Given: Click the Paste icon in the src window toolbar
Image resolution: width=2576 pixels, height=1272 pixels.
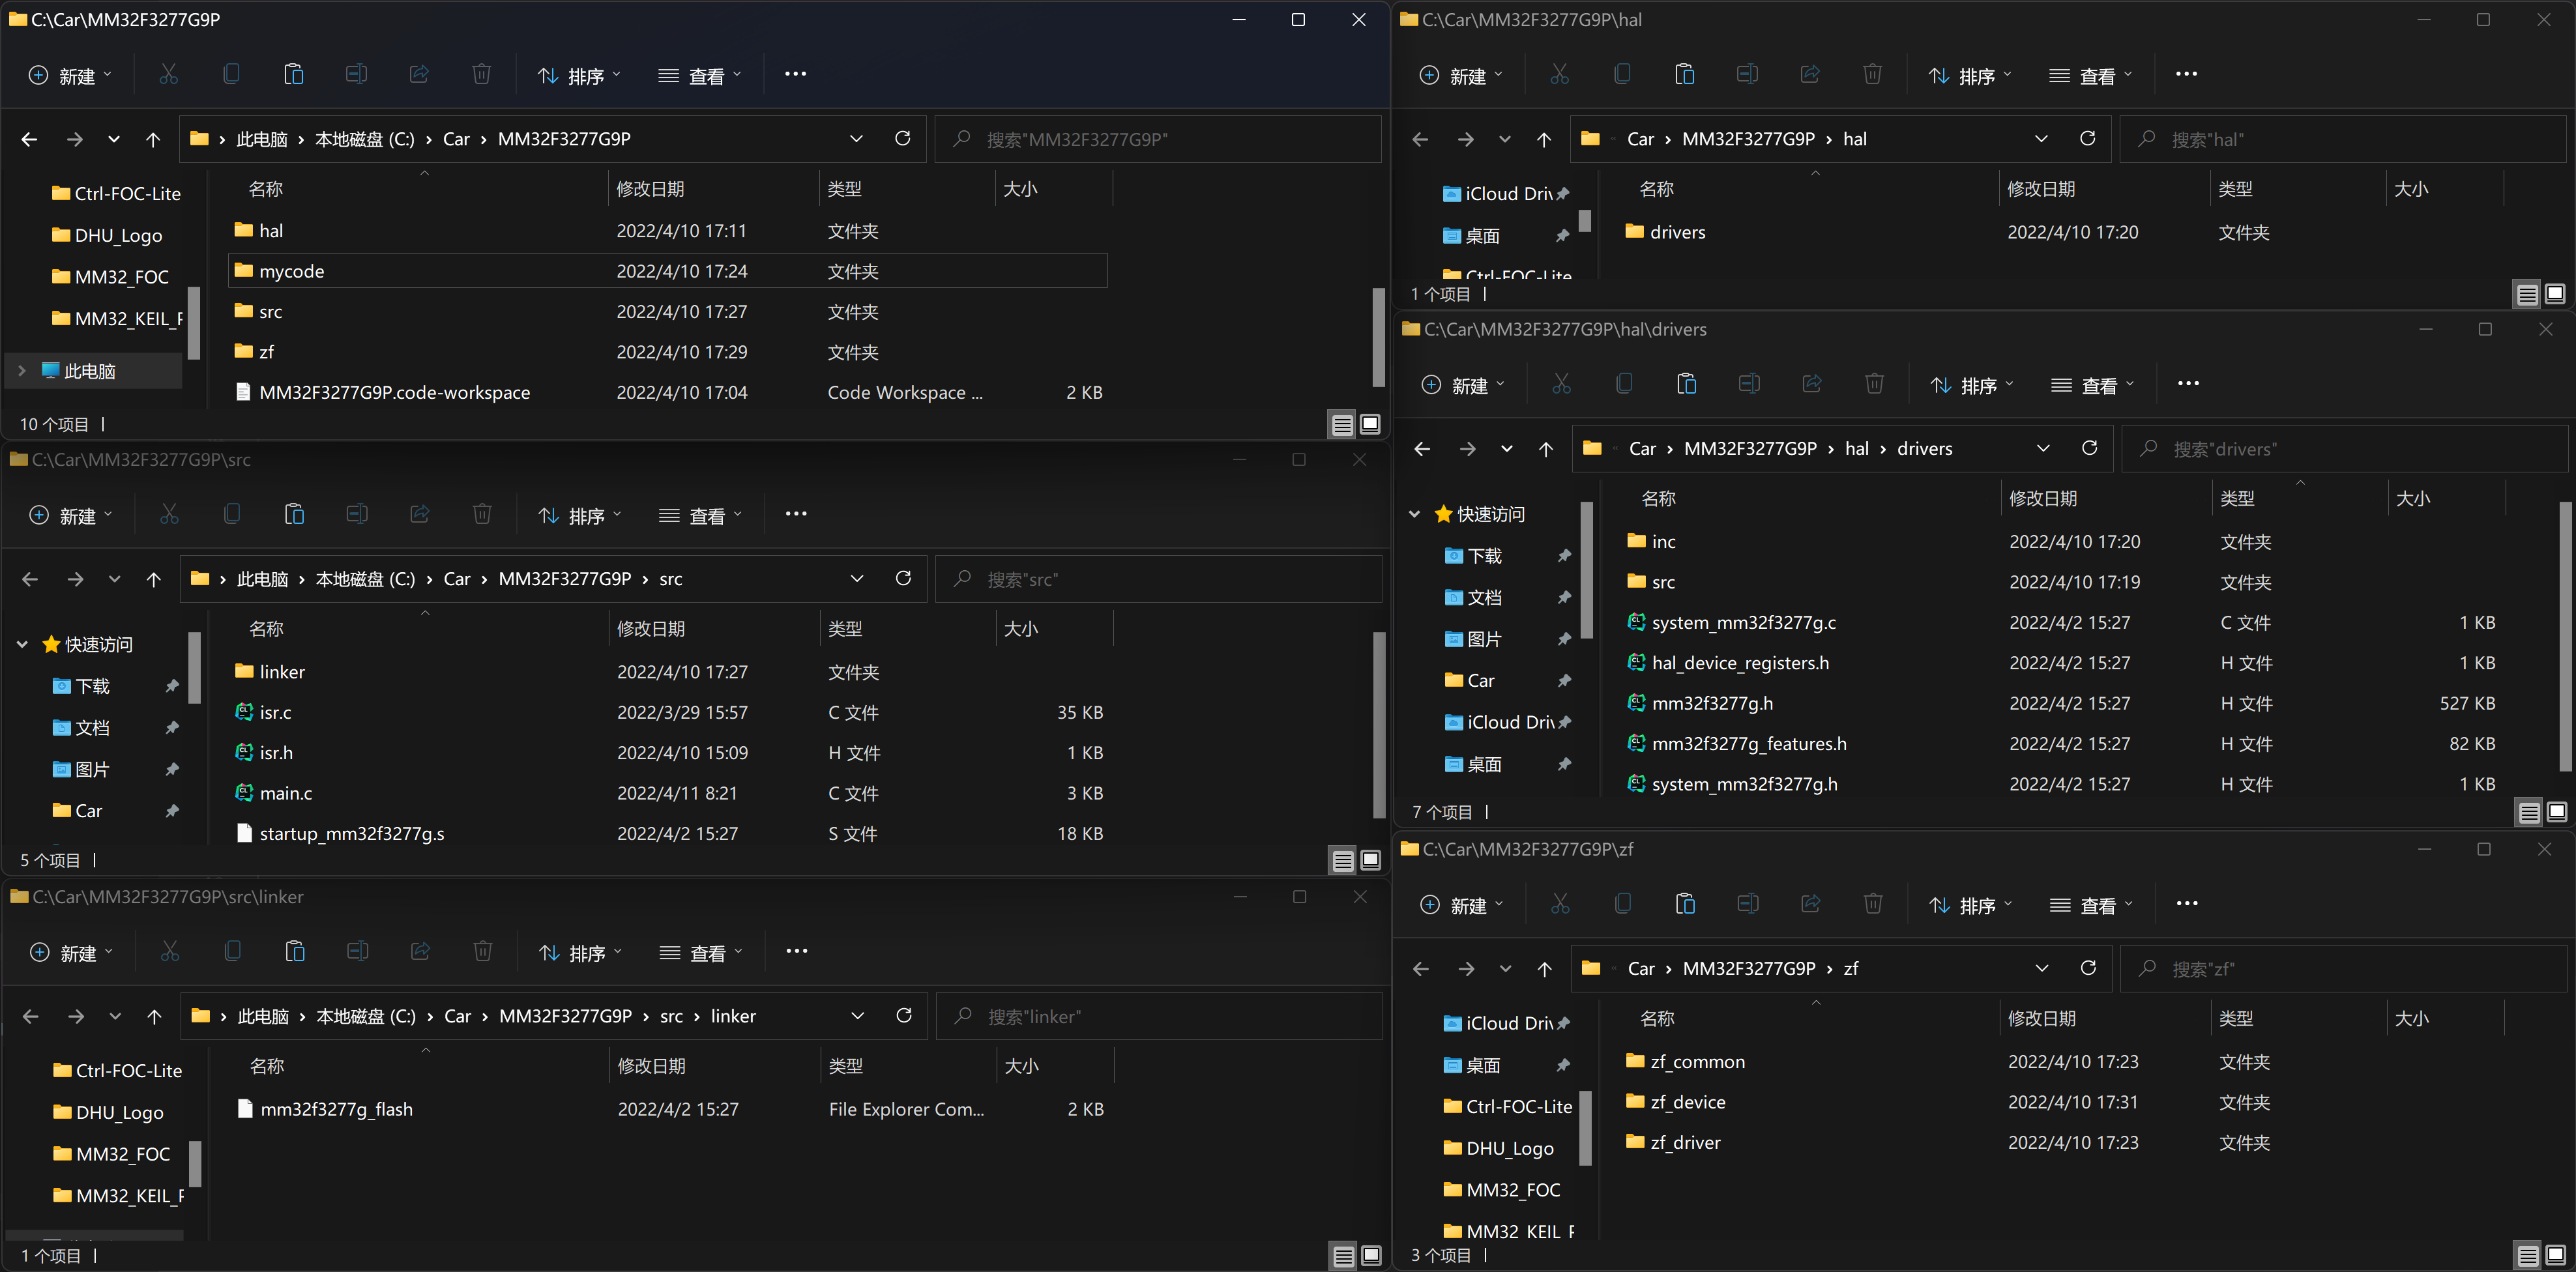Looking at the screenshot, I should tap(294, 515).
